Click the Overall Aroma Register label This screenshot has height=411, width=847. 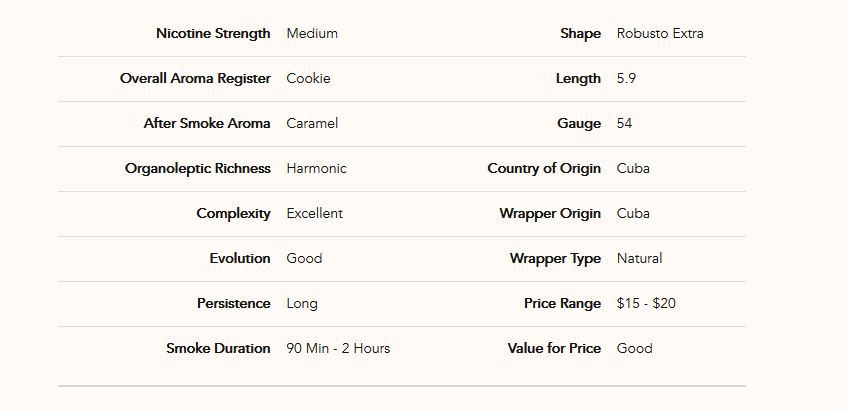[x=195, y=78]
